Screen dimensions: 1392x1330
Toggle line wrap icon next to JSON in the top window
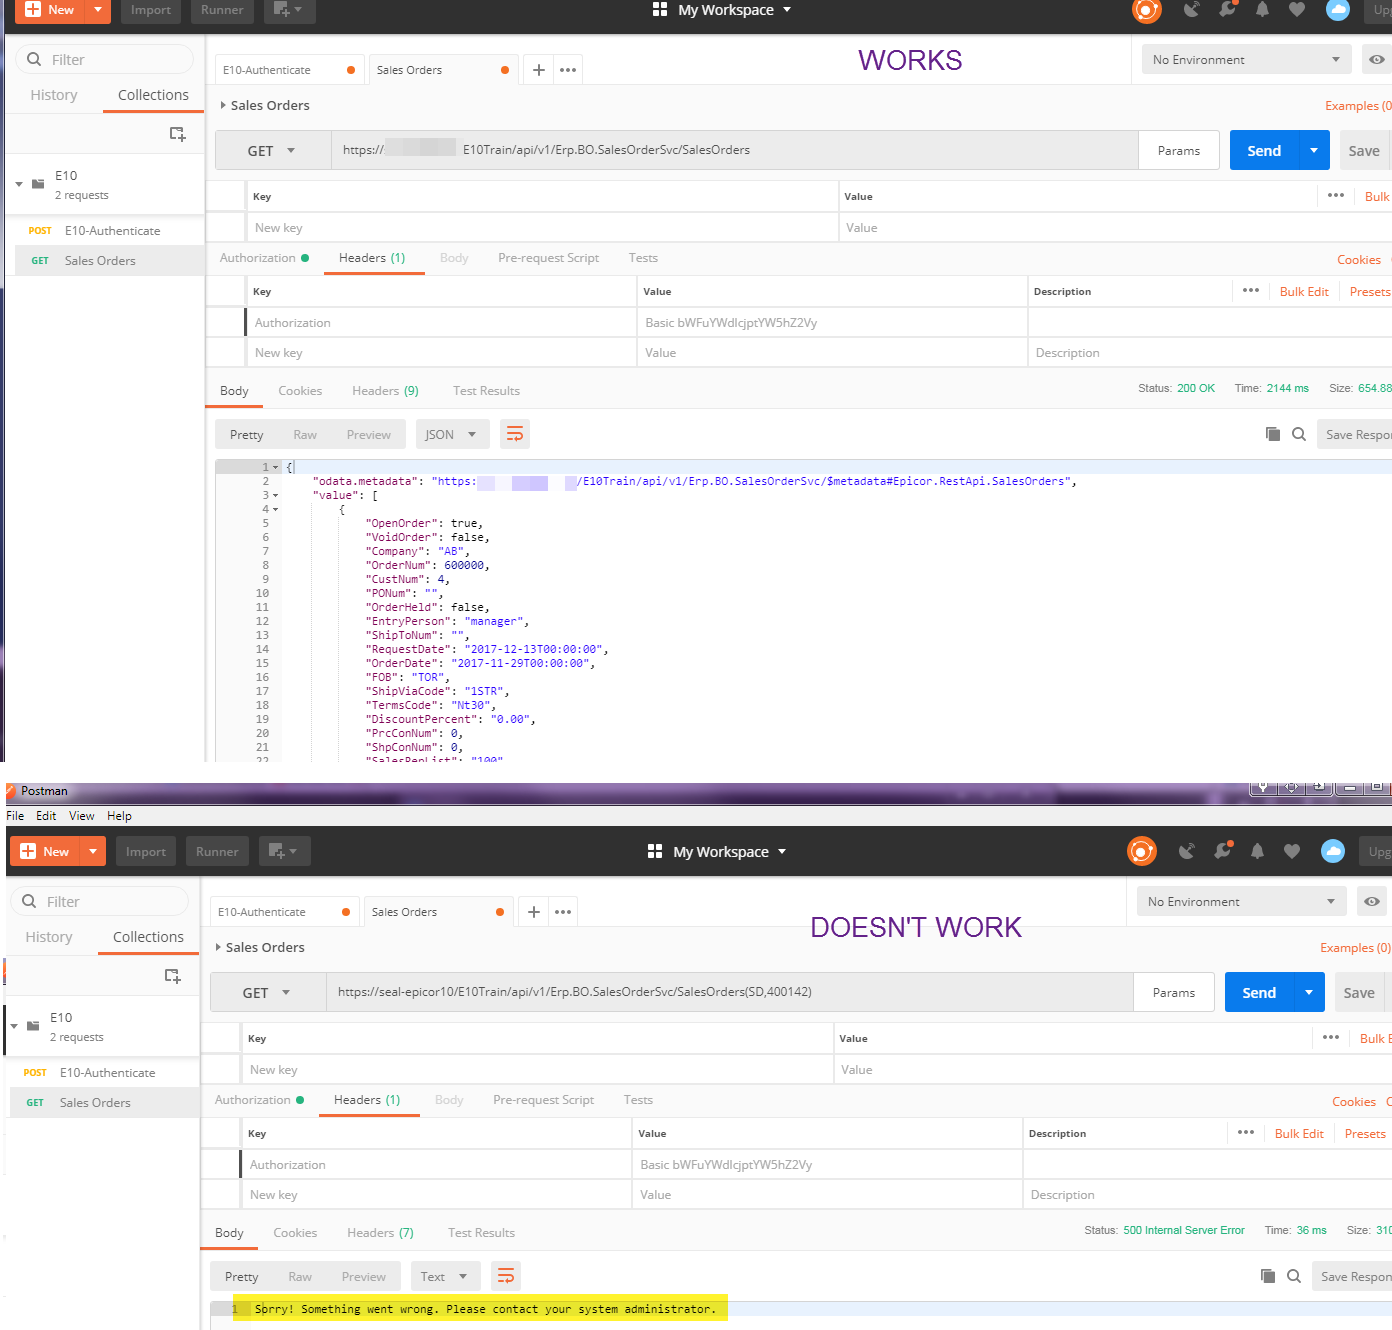515,434
